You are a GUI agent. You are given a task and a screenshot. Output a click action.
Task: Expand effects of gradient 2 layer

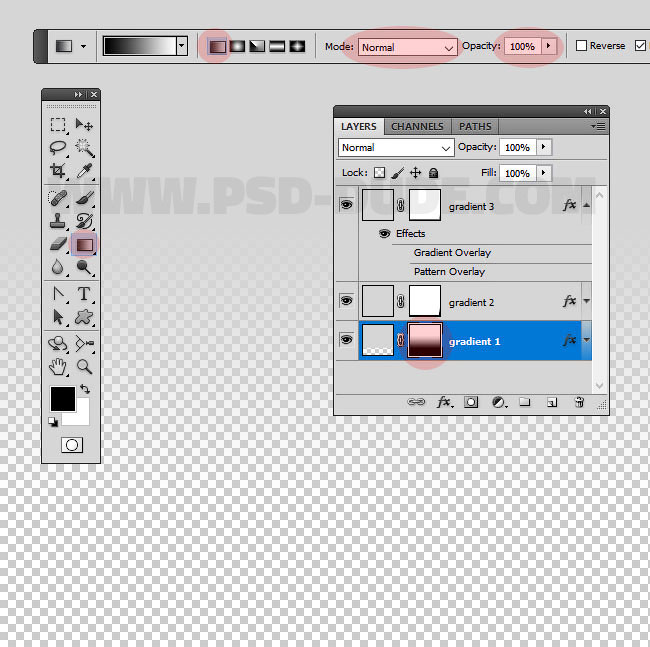pos(587,301)
